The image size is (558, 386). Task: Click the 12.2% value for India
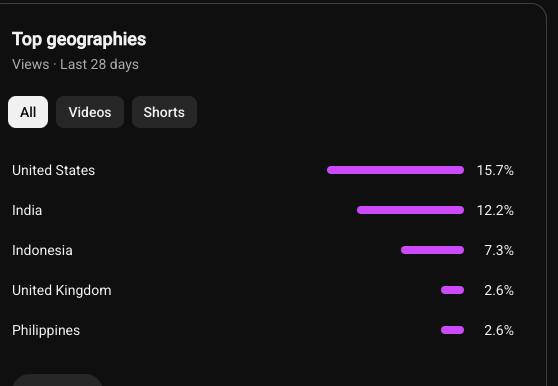495,210
